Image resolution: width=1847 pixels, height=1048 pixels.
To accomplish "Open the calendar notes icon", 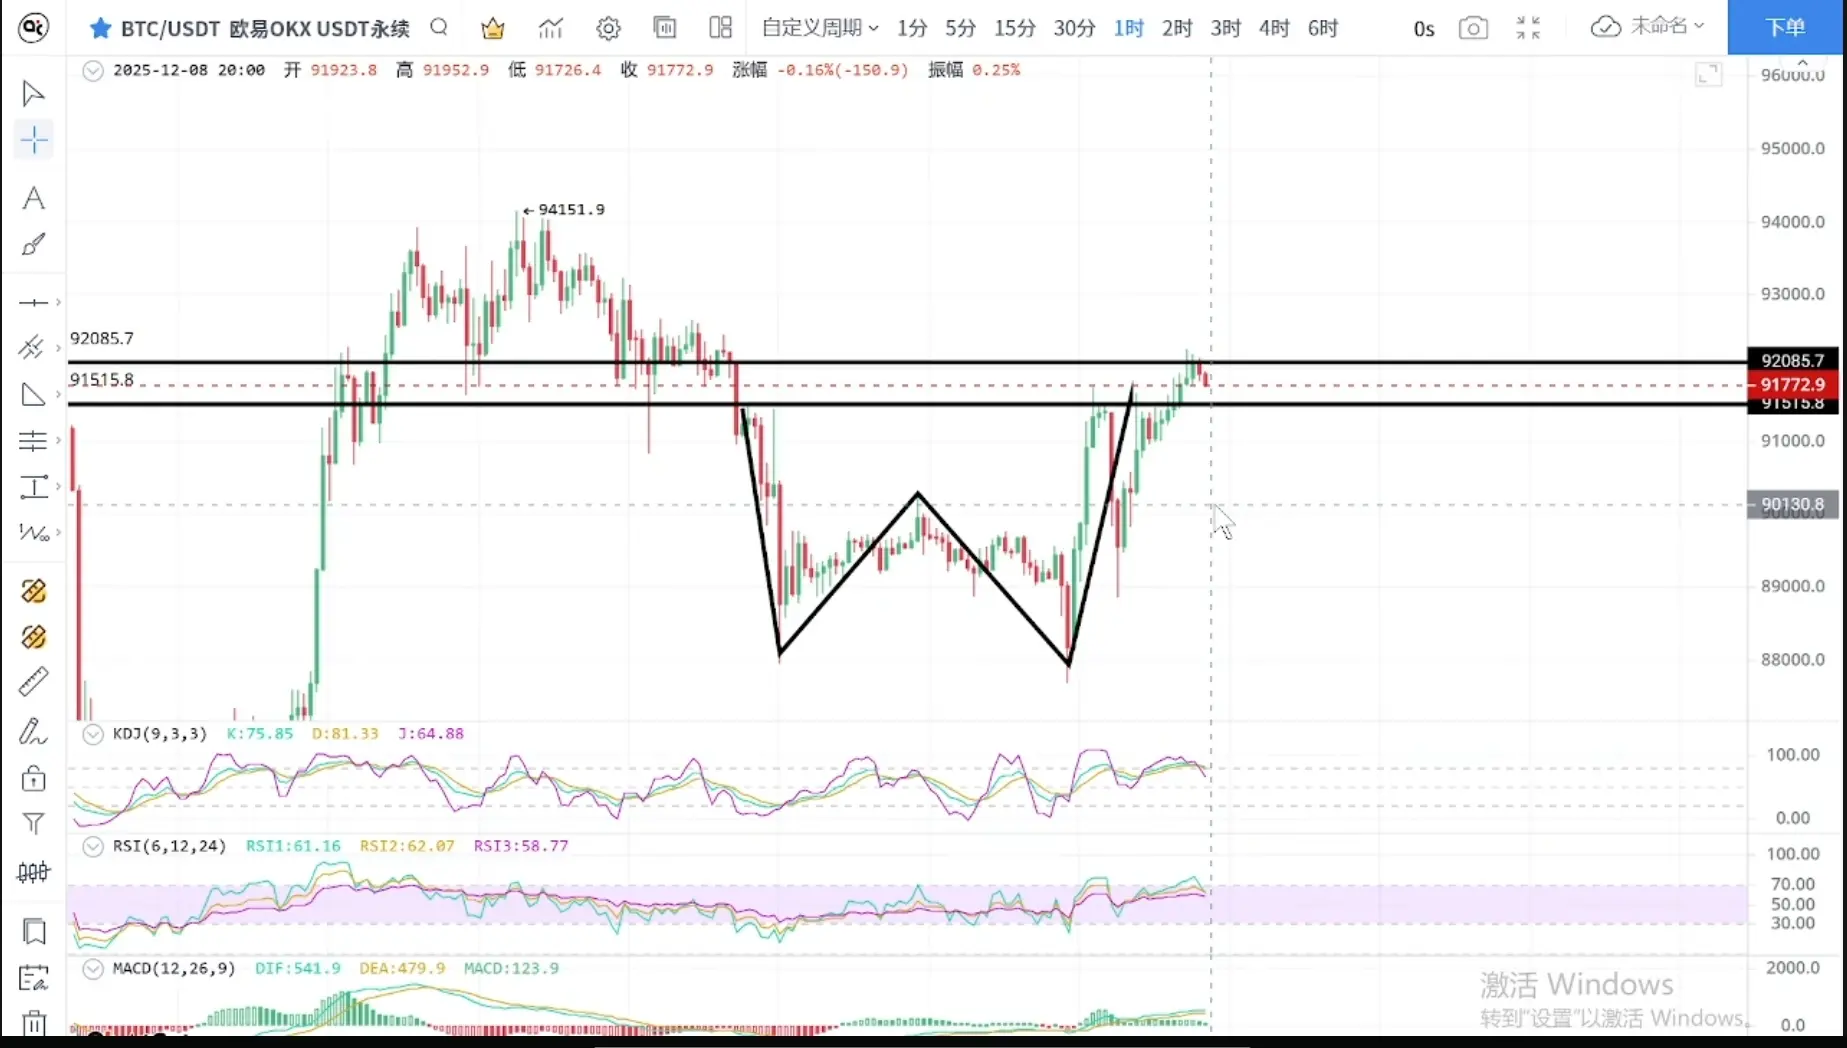I will point(33,978).
